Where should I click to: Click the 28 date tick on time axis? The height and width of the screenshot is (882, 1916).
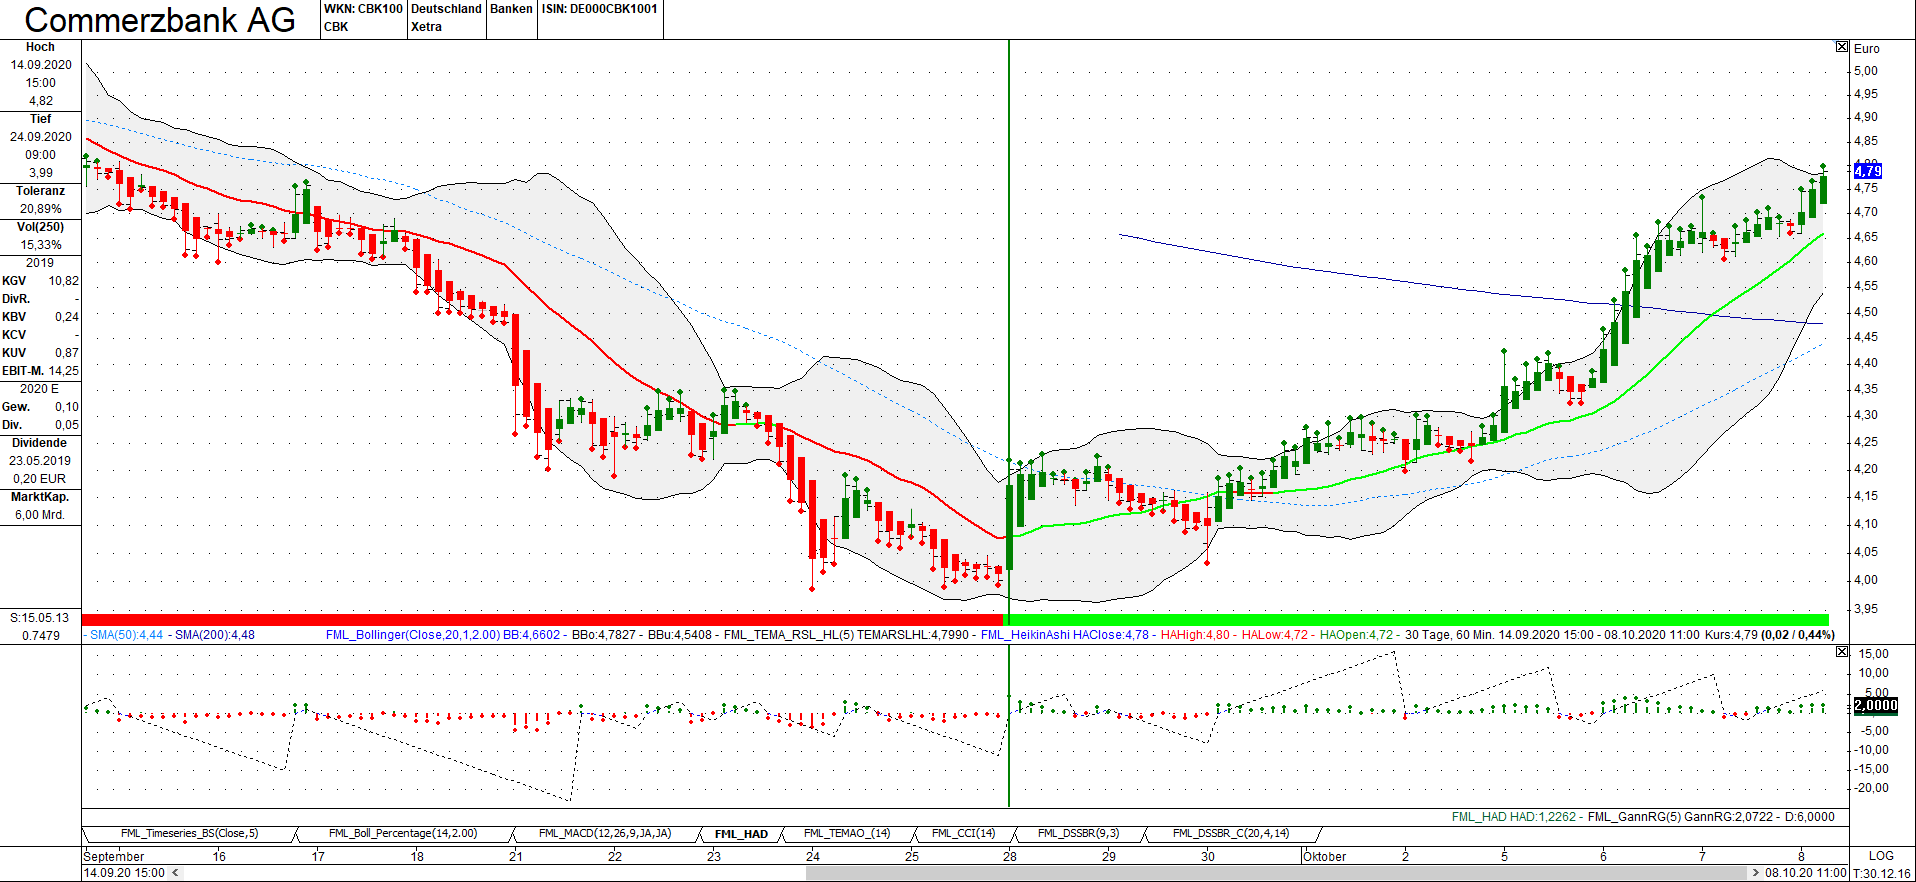pos(1010,857)
